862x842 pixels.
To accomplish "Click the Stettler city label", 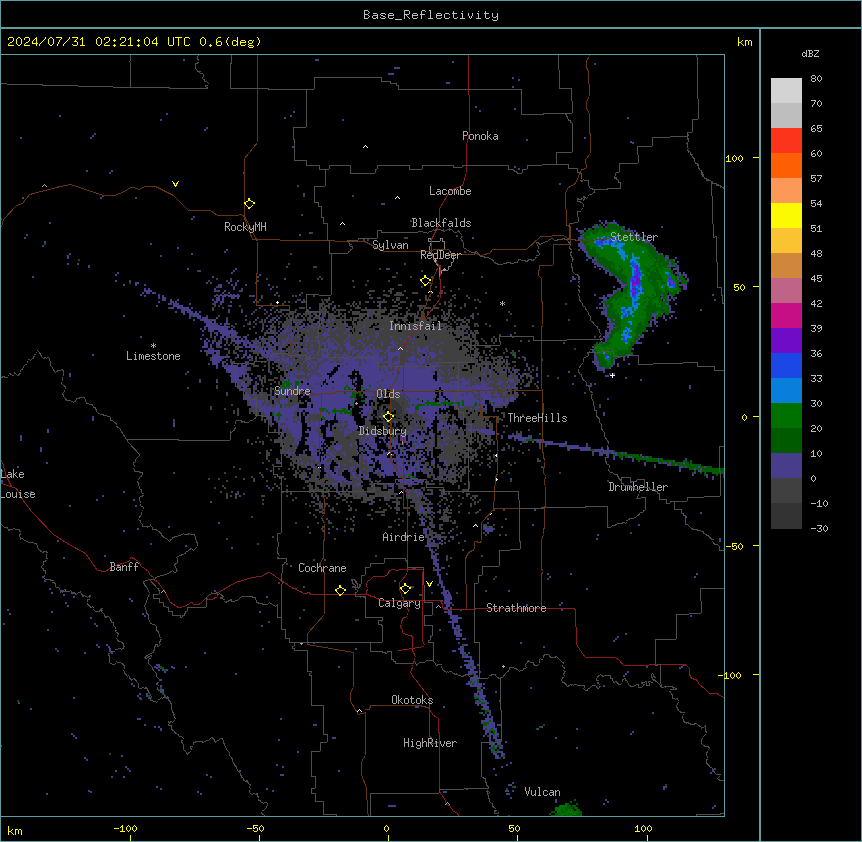I will click(x=634, y=237).
